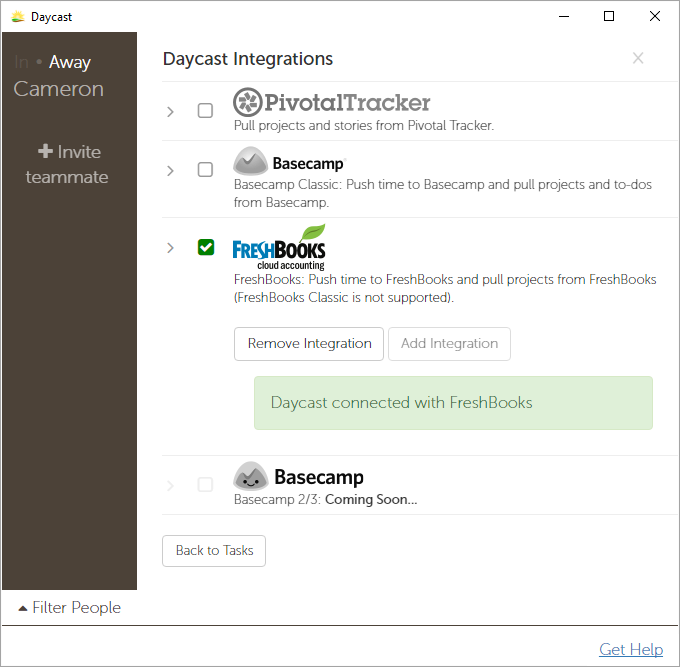Screen dimensions: 680x667
Task: Click the Add Integration button
Action: tap(449, 344)
